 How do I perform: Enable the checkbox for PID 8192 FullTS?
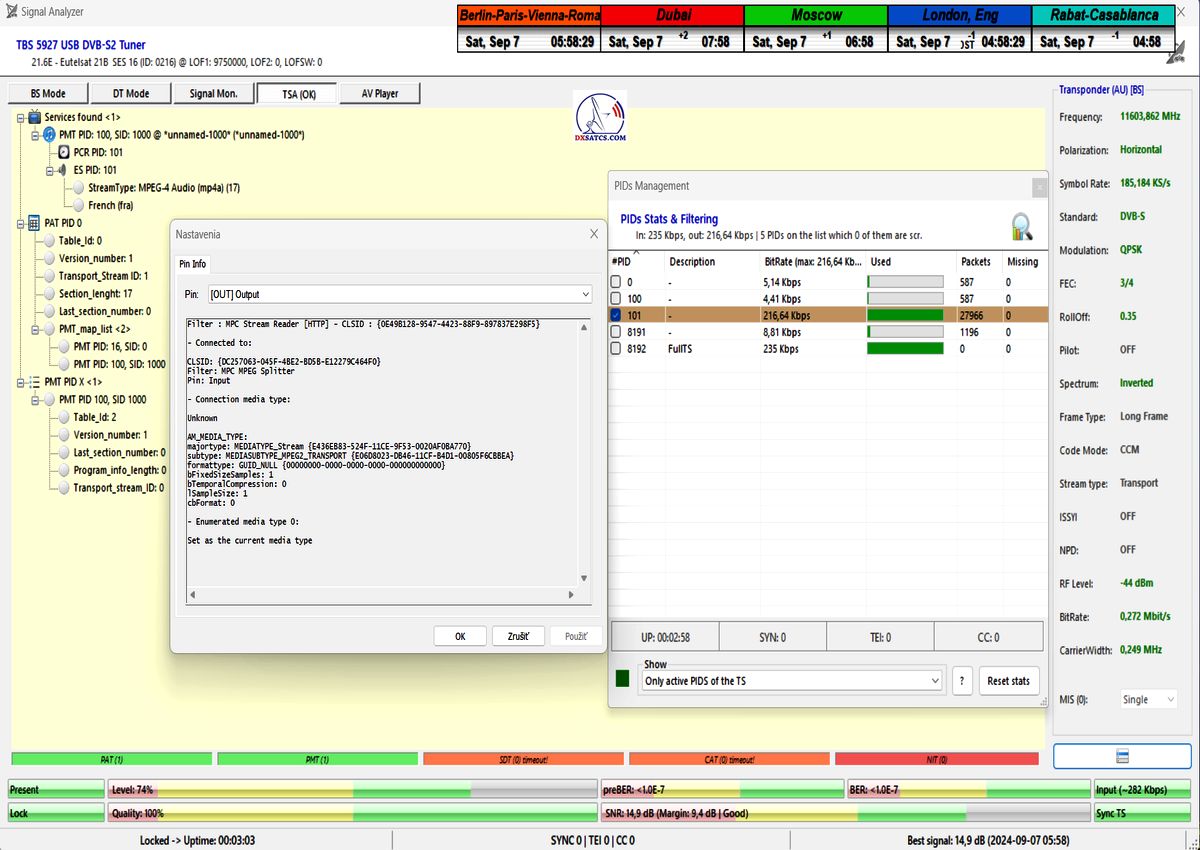coord(616,349)
